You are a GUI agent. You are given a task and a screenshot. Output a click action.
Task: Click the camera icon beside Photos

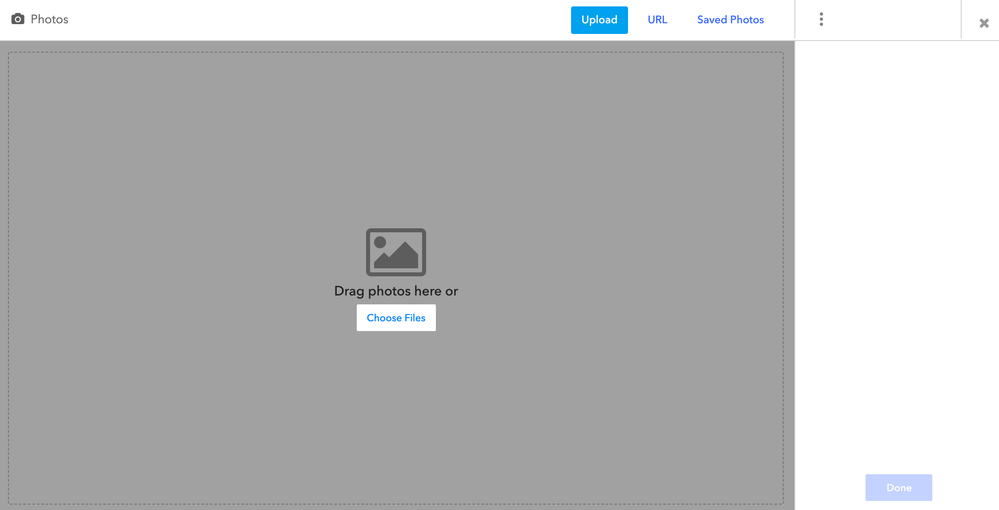pos(18,19)
